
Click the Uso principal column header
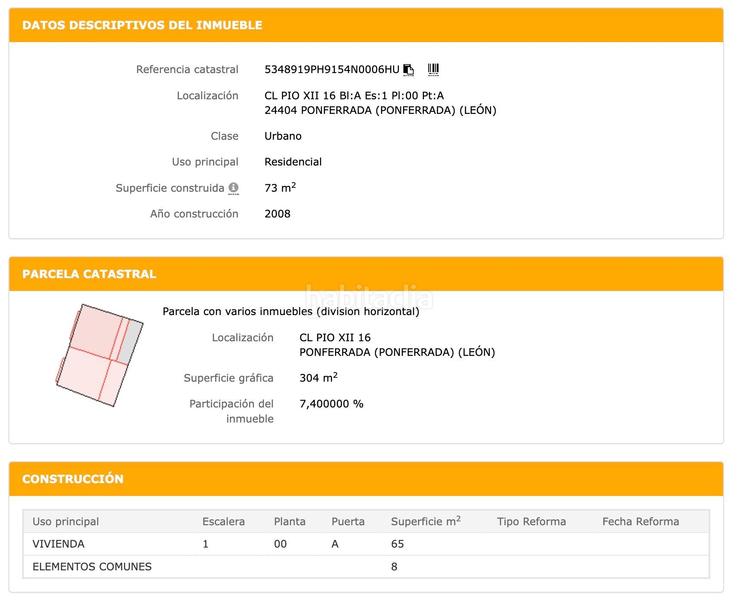click(x=66, y=521)
